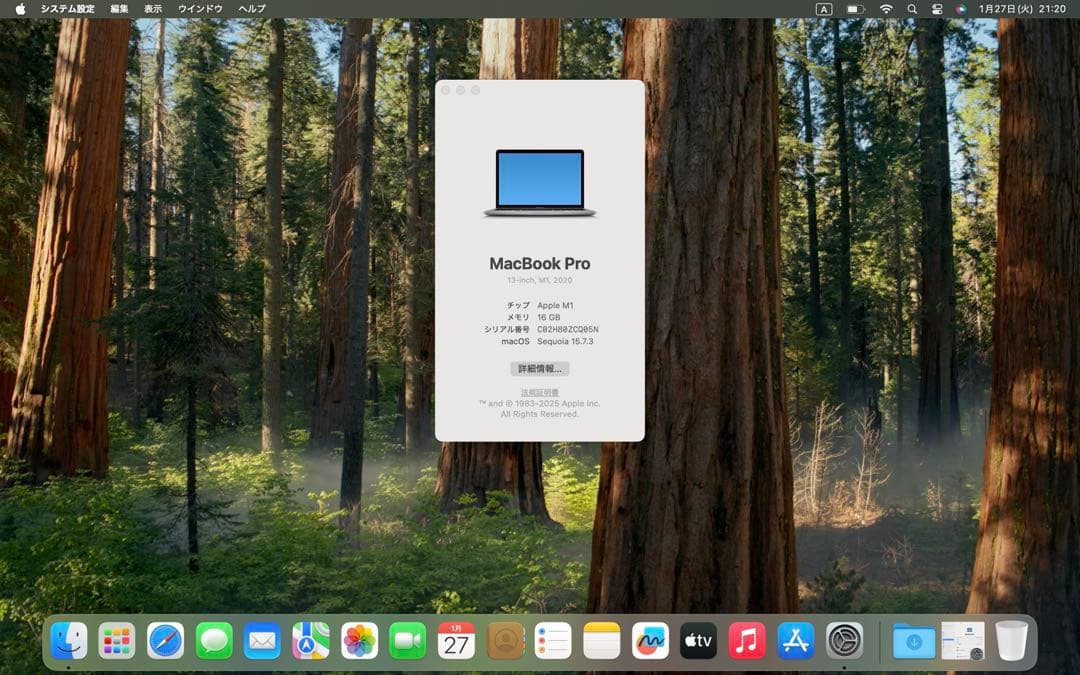Viewport: 1080px width, 675px height.
Task: Click the 詳細情報 button
Action: (540, 368)
